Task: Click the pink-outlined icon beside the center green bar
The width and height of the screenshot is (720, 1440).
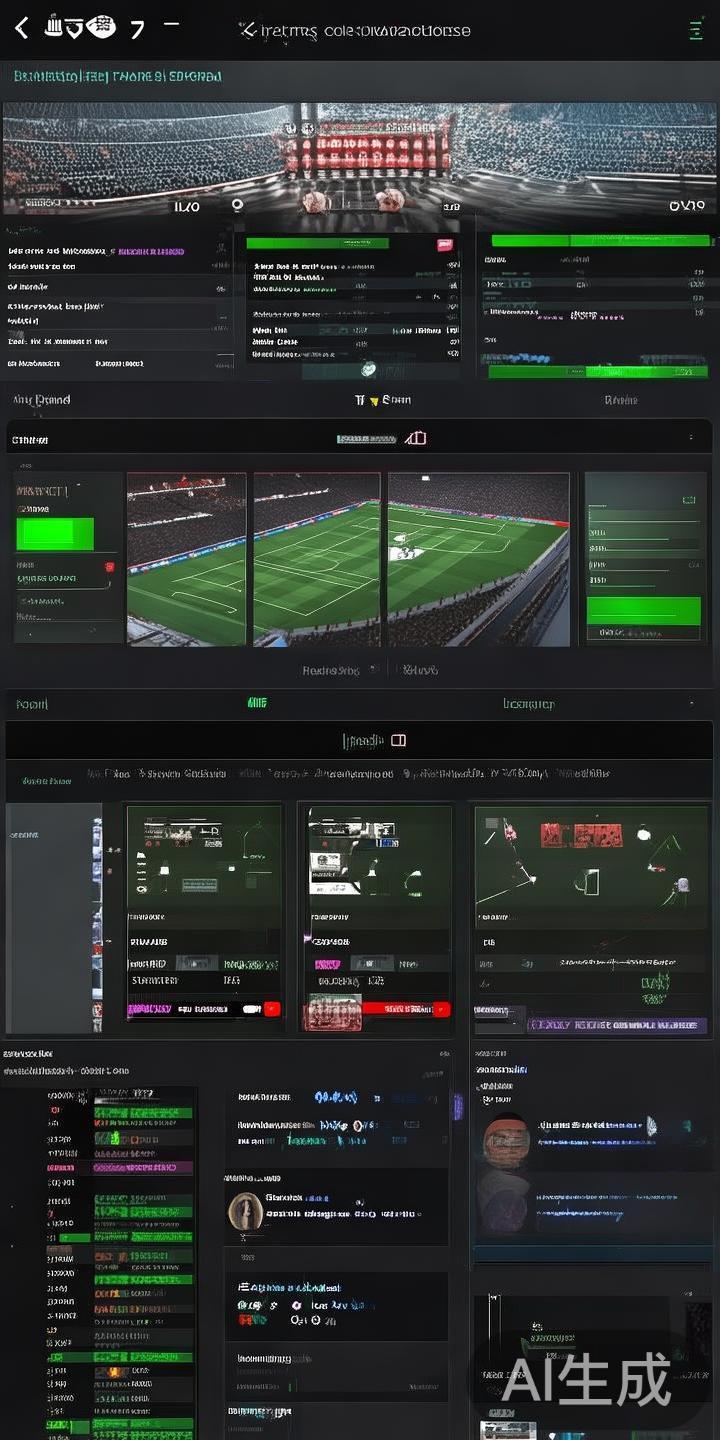Action: click(416, 438)
